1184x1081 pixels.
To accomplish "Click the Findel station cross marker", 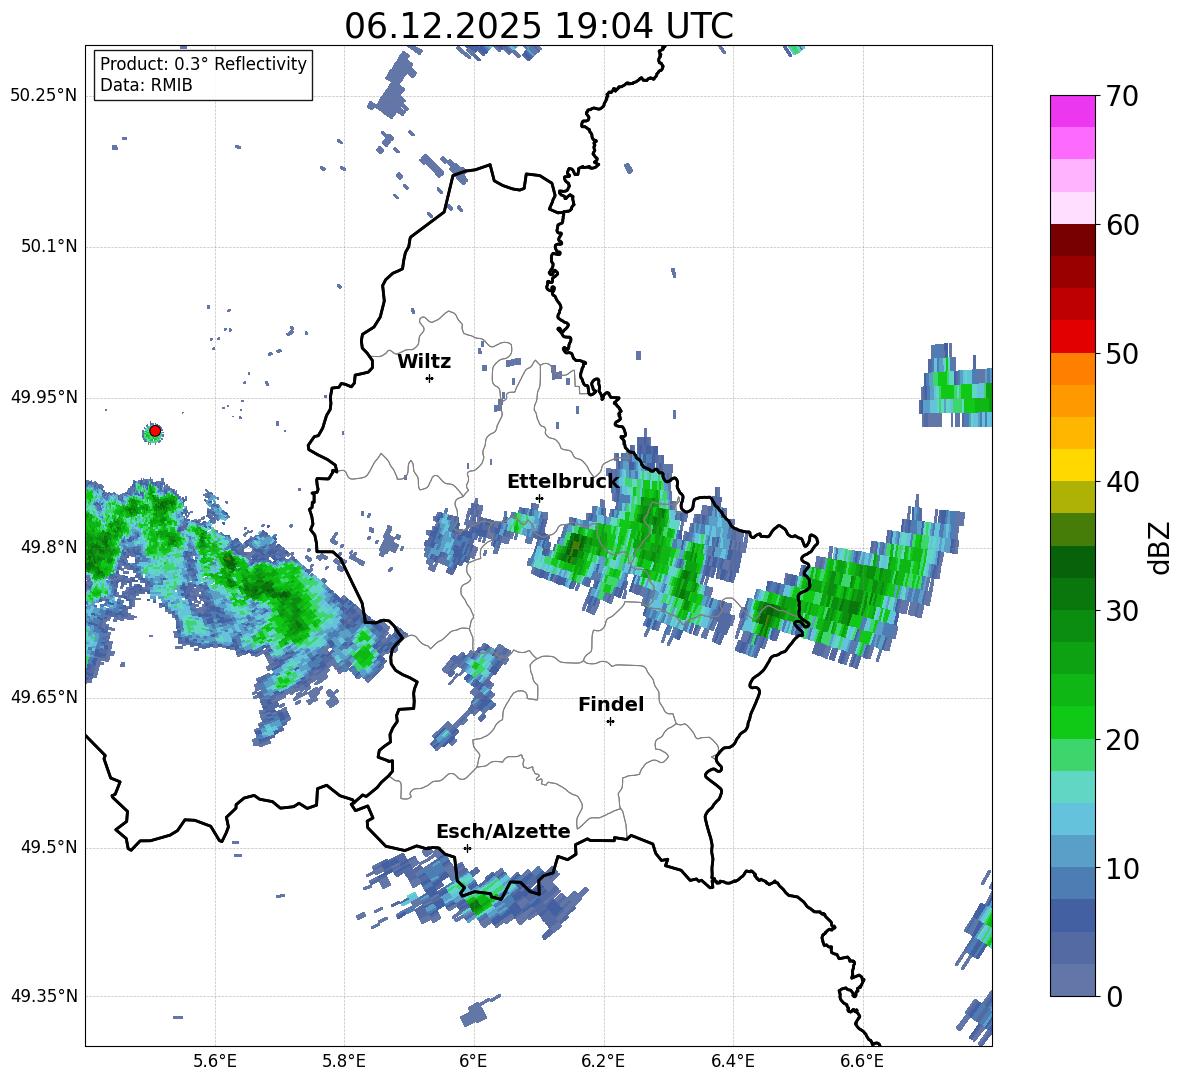I will tap(610, 722).
